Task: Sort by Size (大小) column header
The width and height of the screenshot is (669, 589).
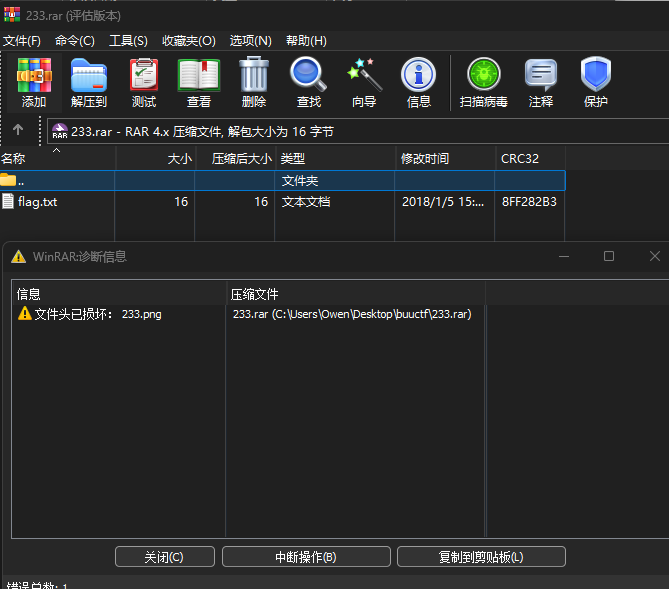Action: point(156,158)
